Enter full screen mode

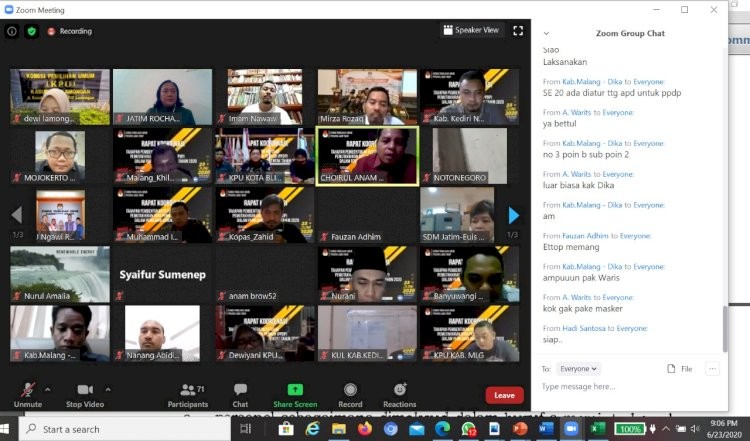(518, 30)
